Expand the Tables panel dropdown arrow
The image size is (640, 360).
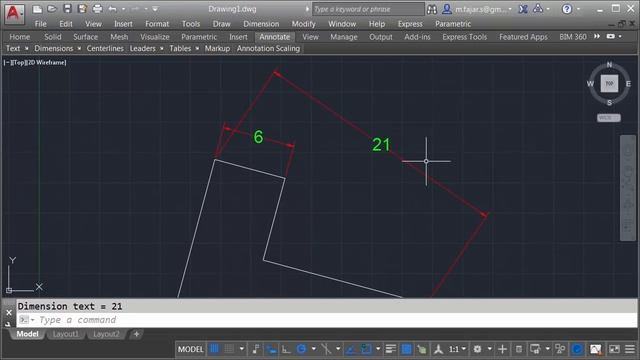[197, 49]
